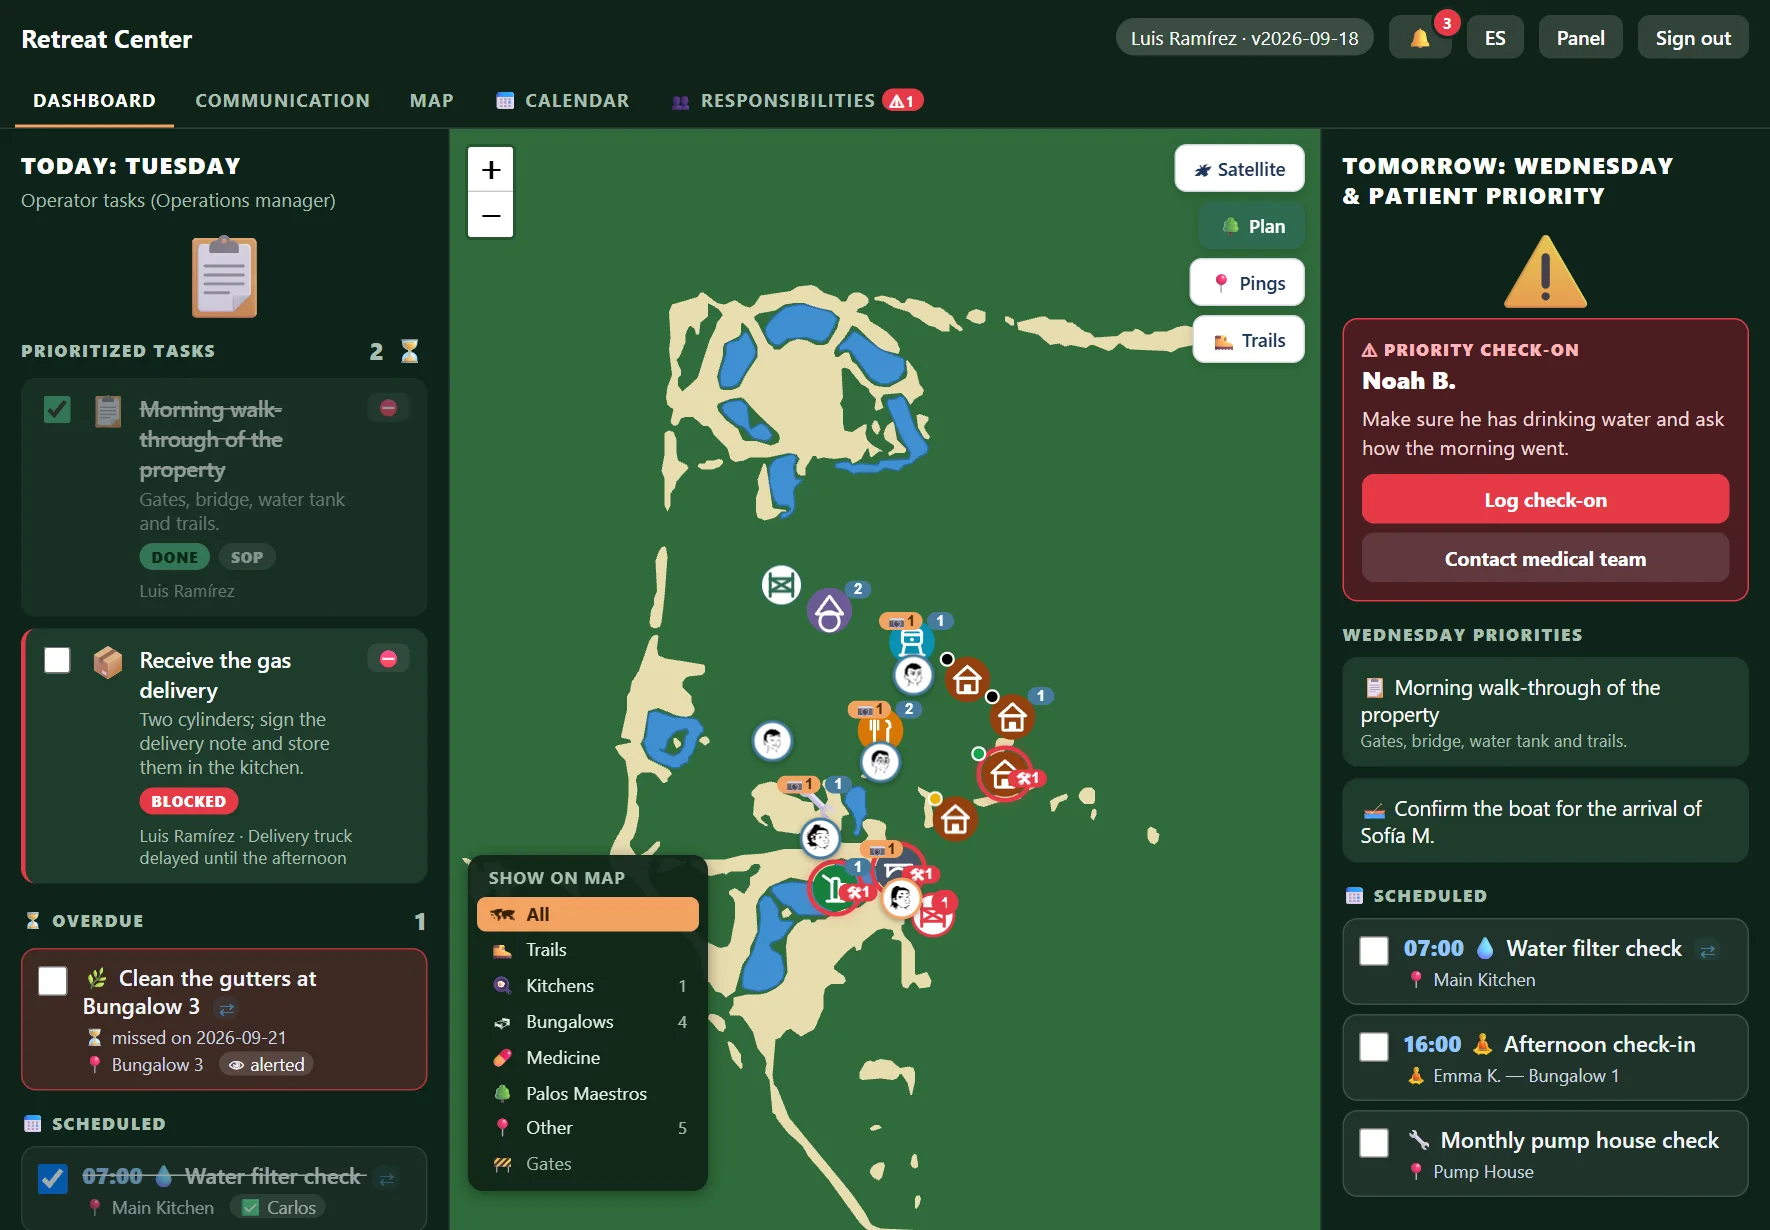Open the Calendar tab
This screenshot has width=1770, height=1230.
pyautogui.click(x=563, y=101)
